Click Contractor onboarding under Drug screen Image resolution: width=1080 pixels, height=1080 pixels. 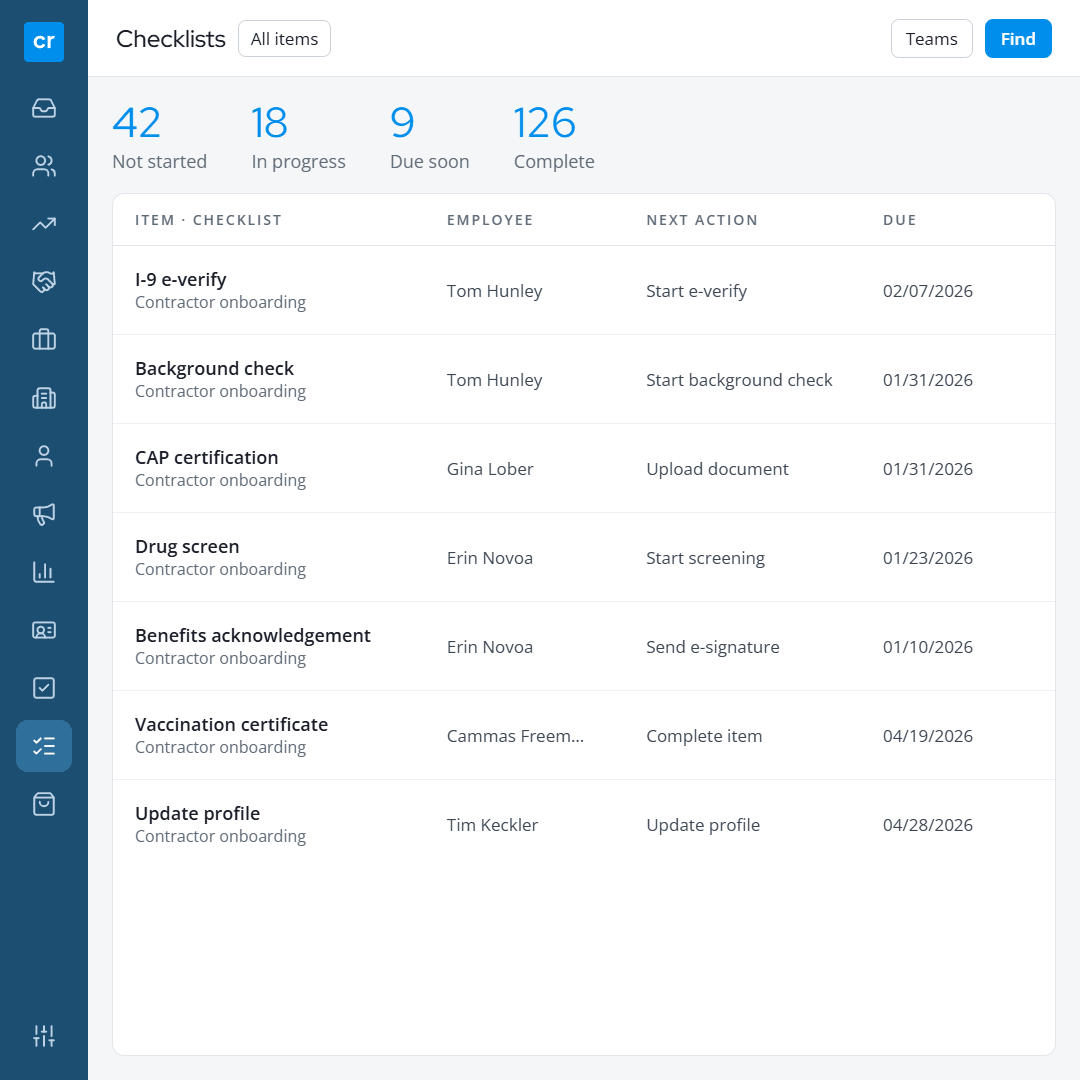click(x=220, y=569)
